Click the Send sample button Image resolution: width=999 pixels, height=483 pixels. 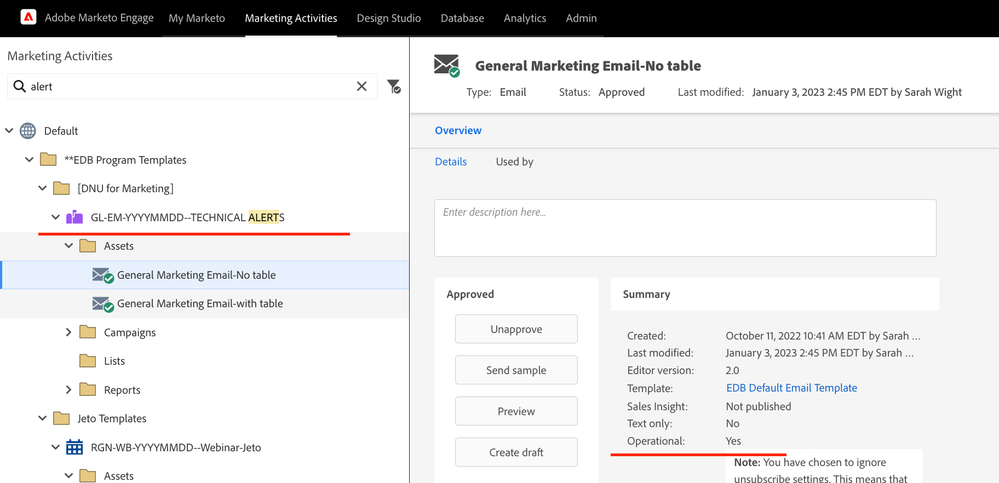point(516,370)
